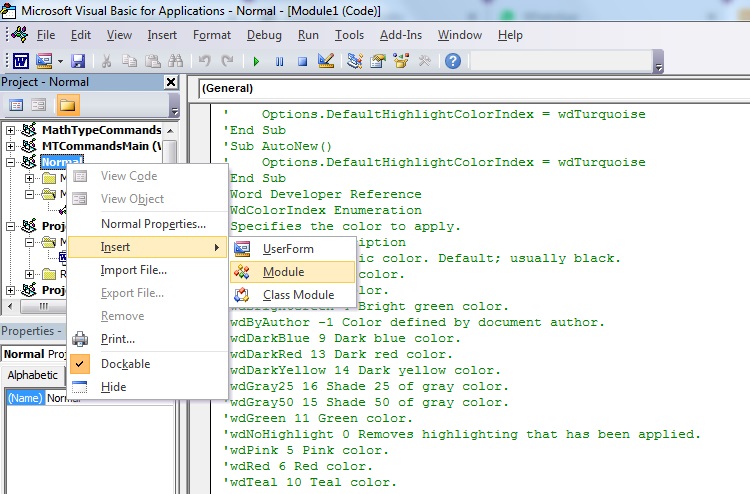Click the Paste clipboard icon
Screen dimensions: 750x494
tap(153, 61)
